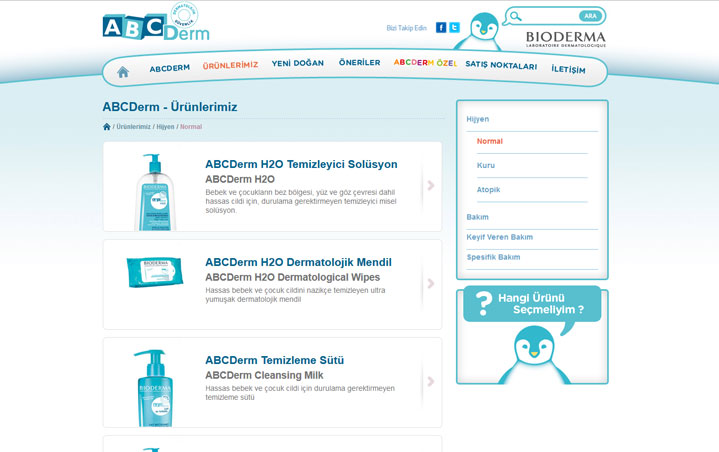Screen dimensions: 719x452
Task: Open the ÖNERİLER menu item
Action: (360, 62)
